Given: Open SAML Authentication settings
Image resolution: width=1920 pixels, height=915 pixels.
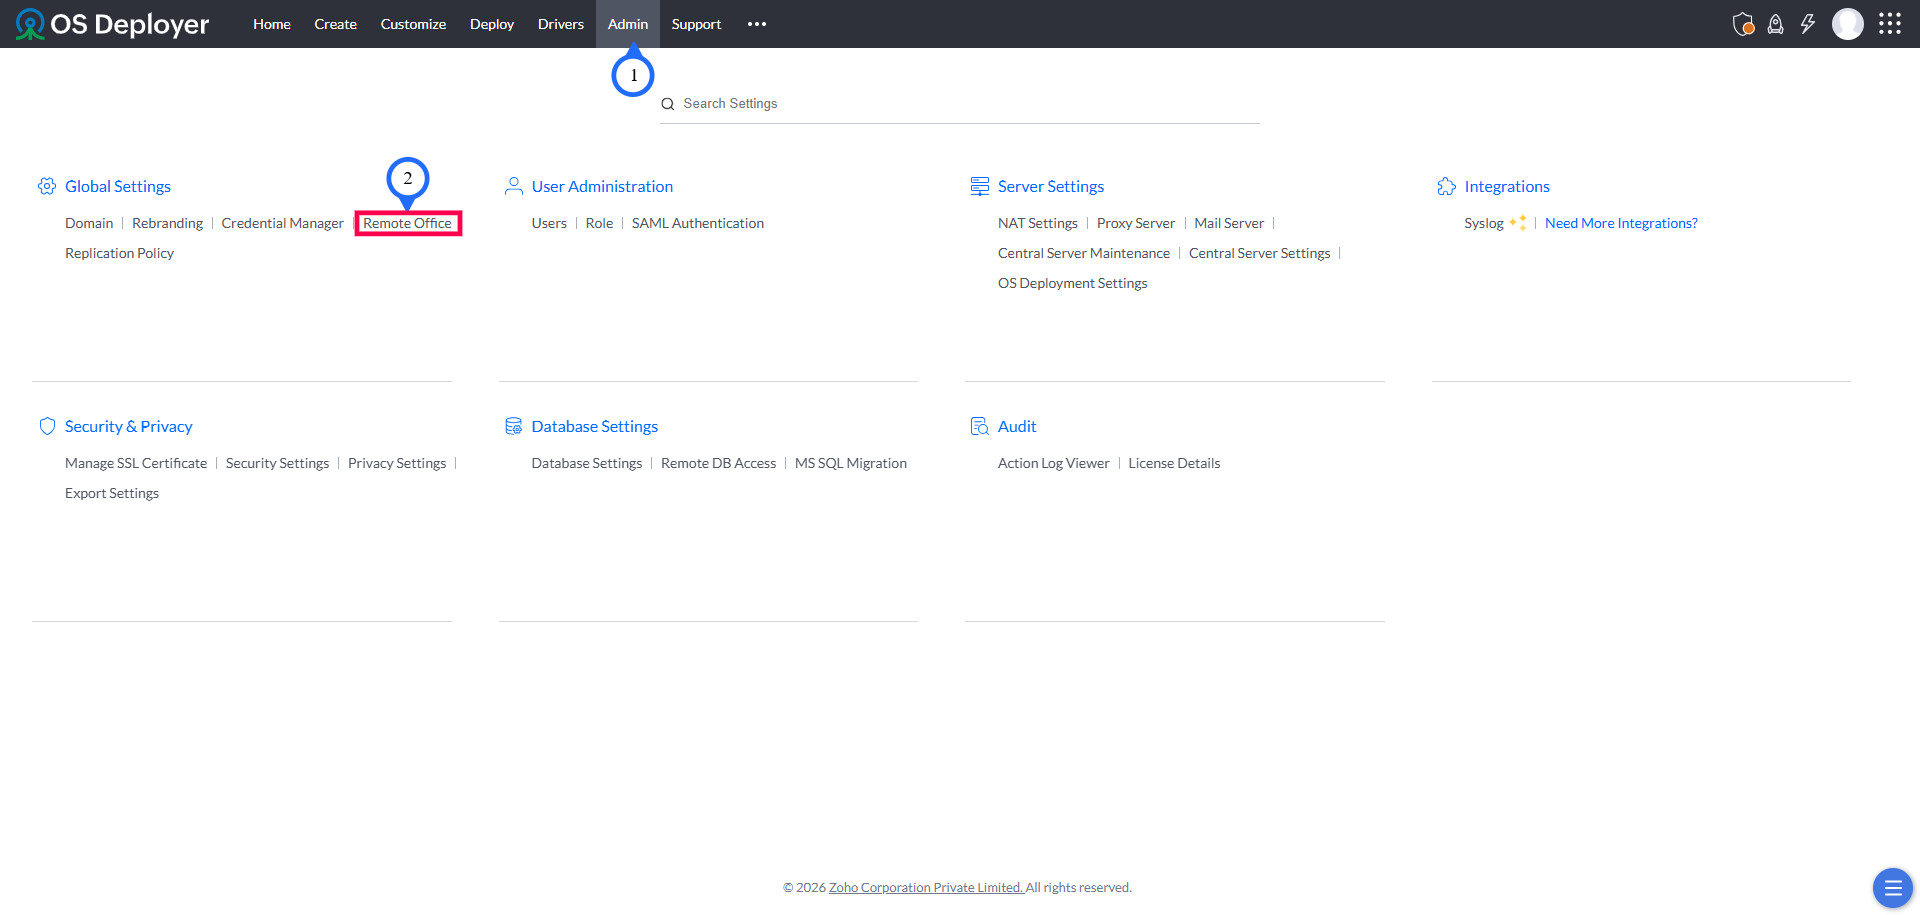Looking at the screenshot, I should pos(697,222).
